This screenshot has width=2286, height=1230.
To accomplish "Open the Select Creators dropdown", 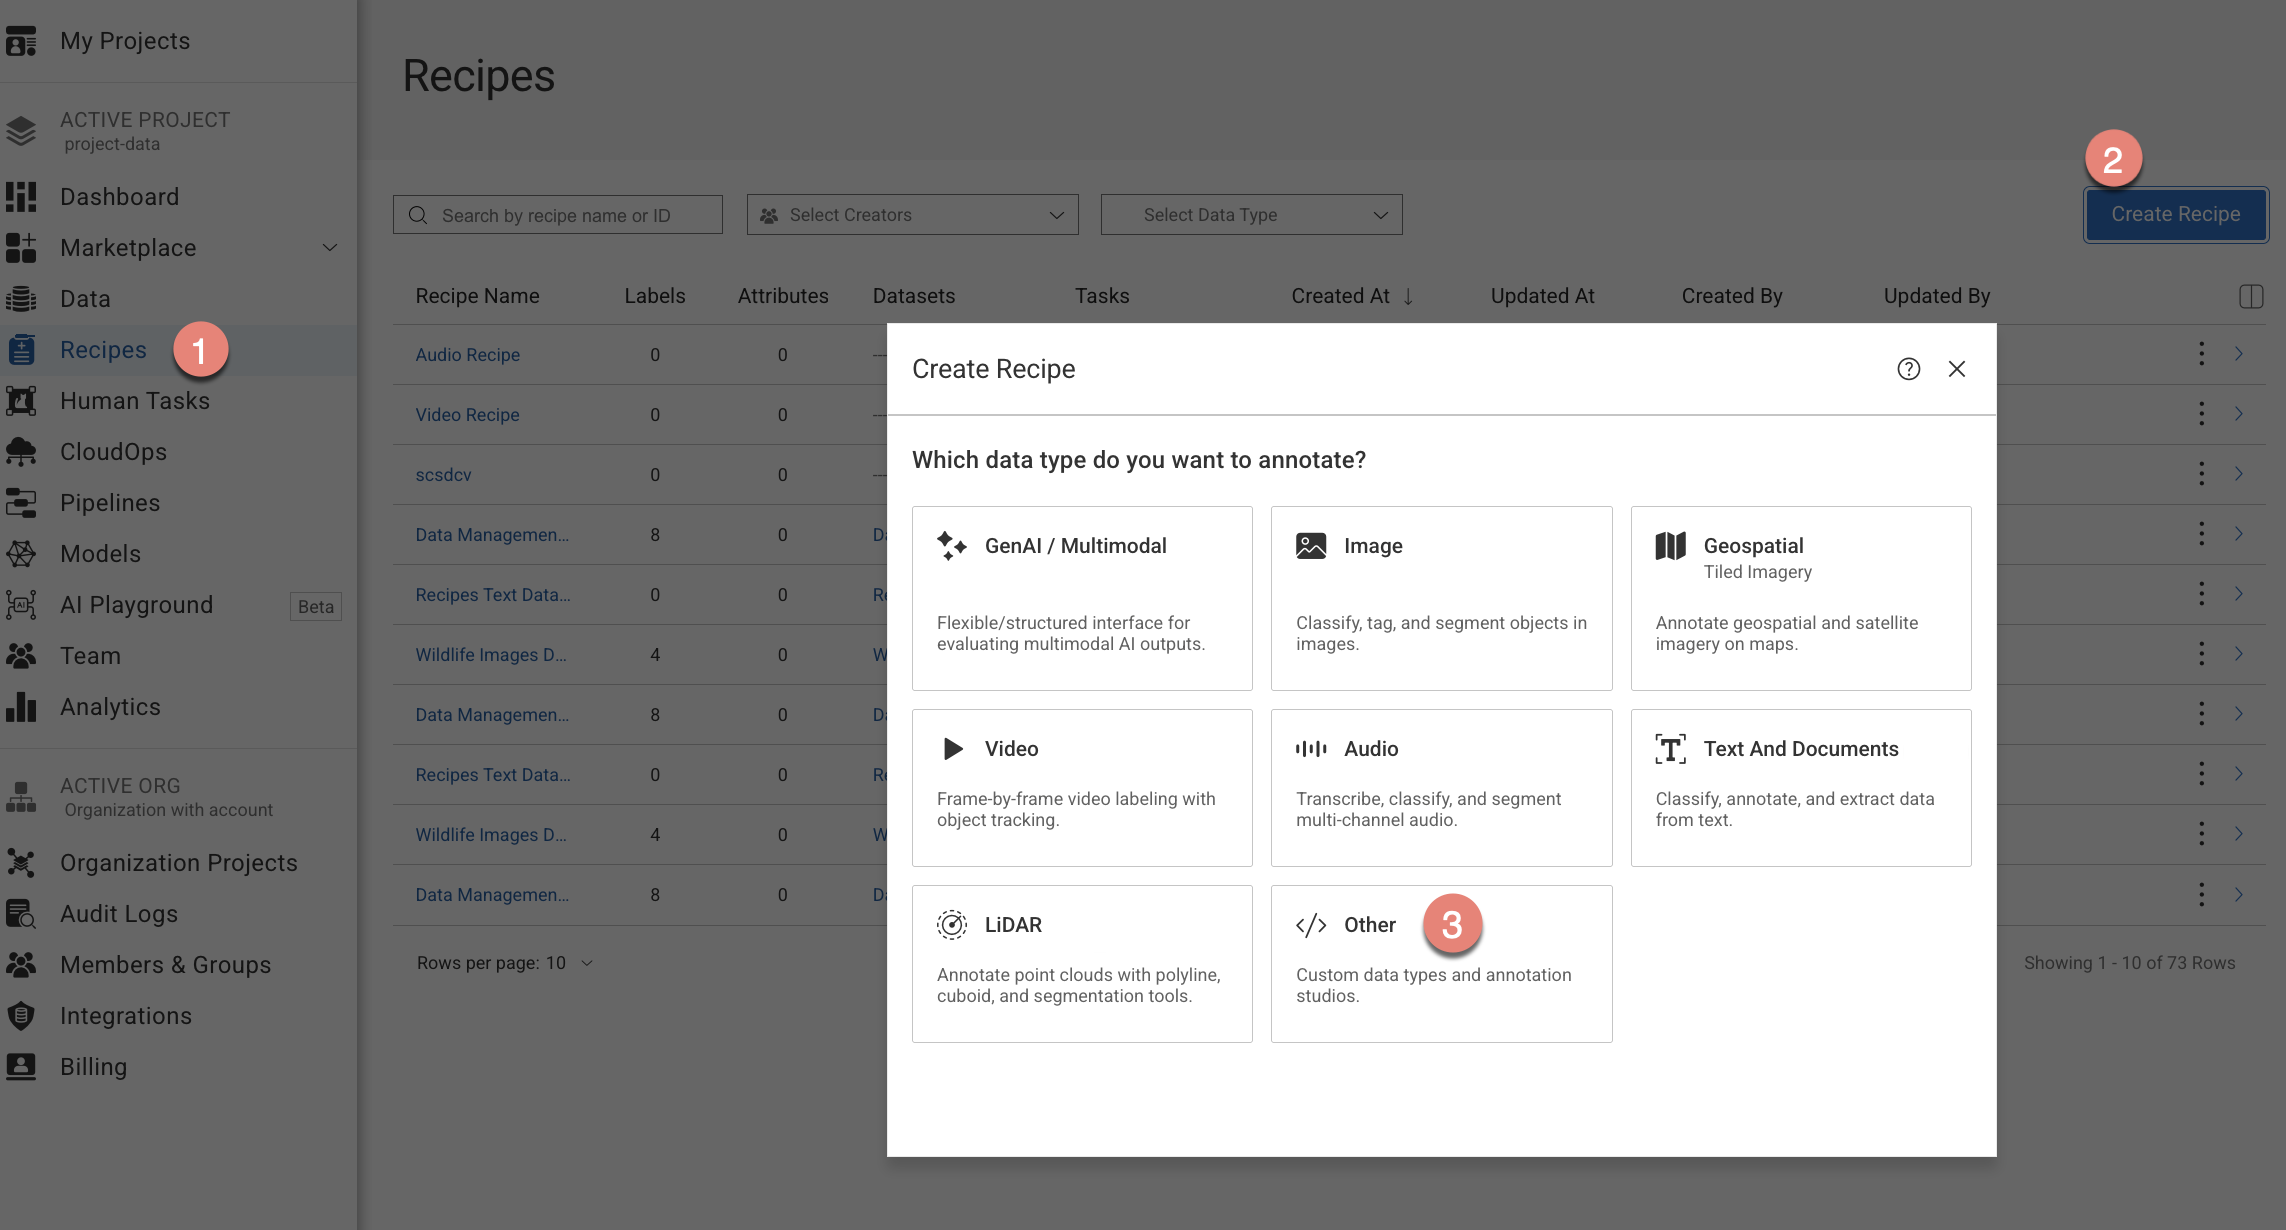I will click(x=912, y=215).
